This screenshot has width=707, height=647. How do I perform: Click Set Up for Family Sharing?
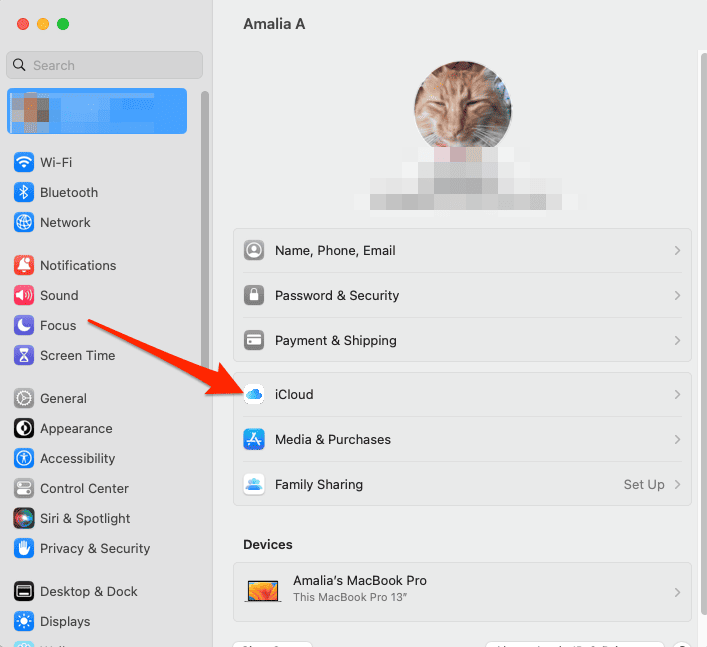(x=644, y=485)
